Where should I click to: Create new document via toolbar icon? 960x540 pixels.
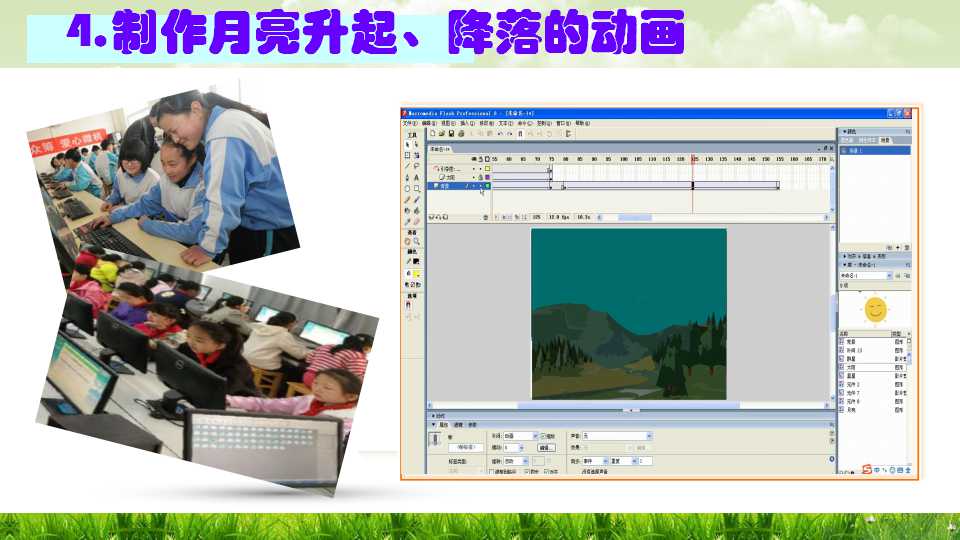pyautogui.click(x=433, y=133)
